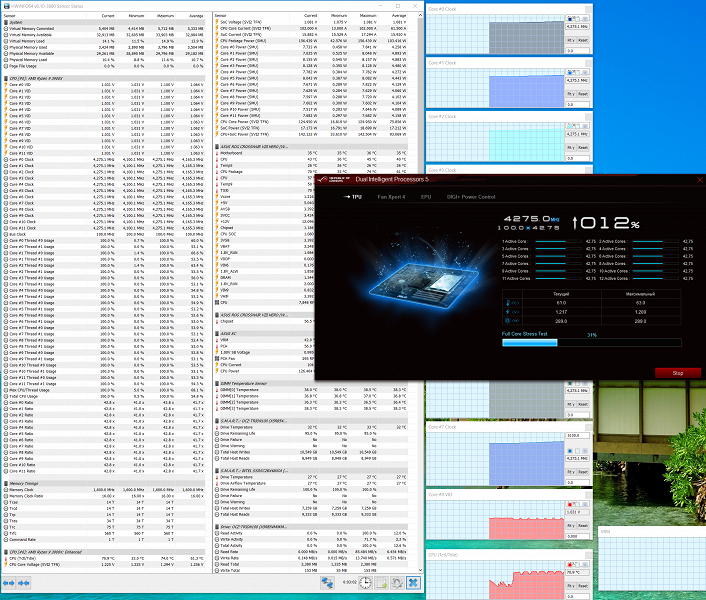Image resolution: width=706 pixels, height=600 pixels.
Task: Switch to the EPU tab
Action: pos(426,197)
